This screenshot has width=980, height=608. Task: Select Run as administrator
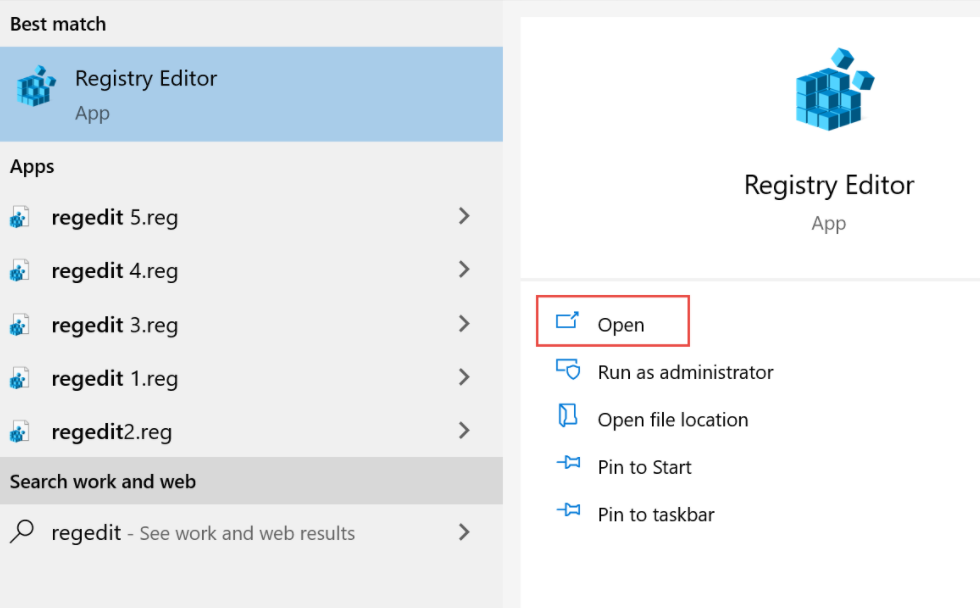pyautogui.click(x=686, y=372)
